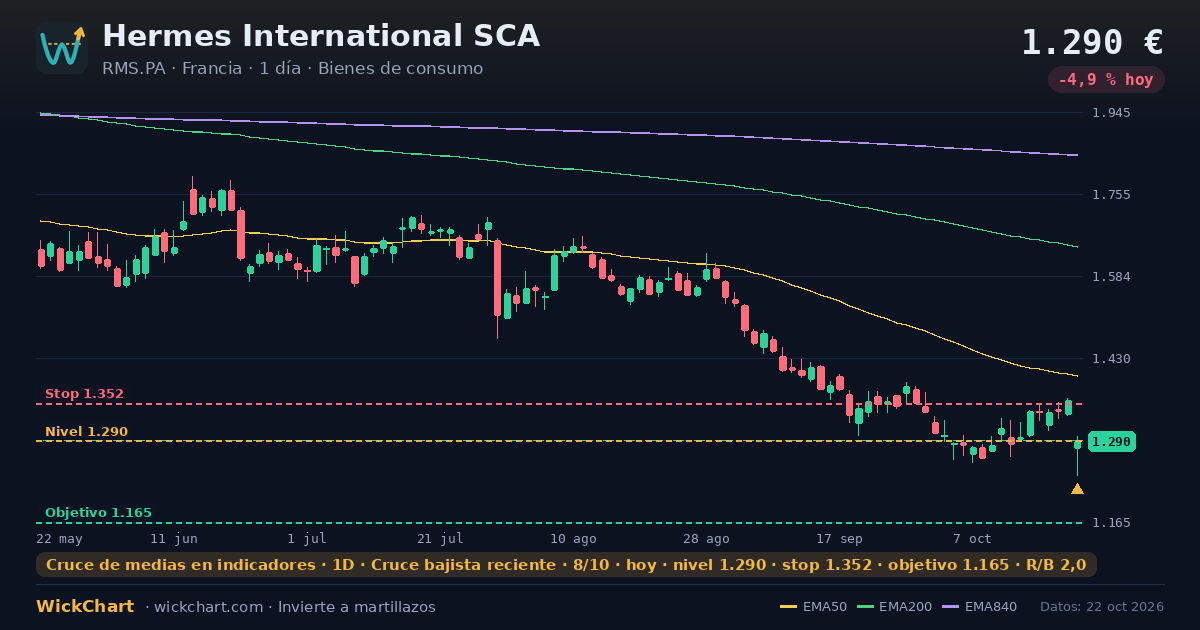Click the 28 ago date label

tap(706, 538)
